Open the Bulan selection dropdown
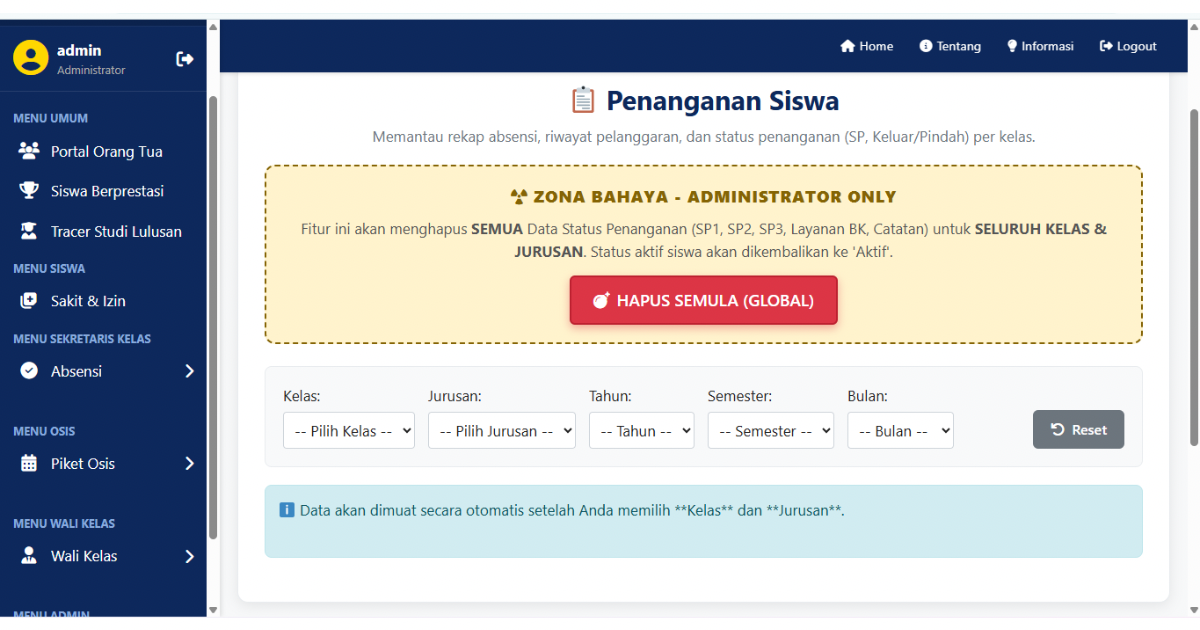Image resolution: width=1200 pixels, height=630 pixels. click(x=900, y=430)
